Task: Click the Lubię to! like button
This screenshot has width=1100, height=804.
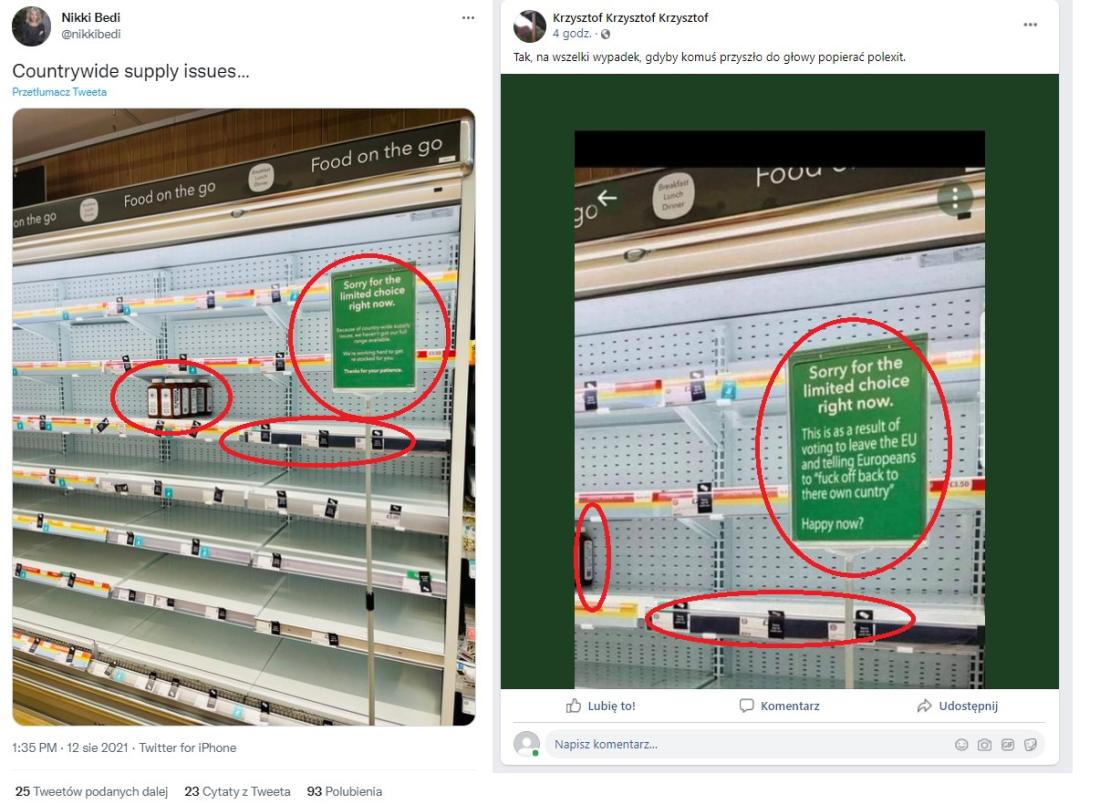Action: 601,706
